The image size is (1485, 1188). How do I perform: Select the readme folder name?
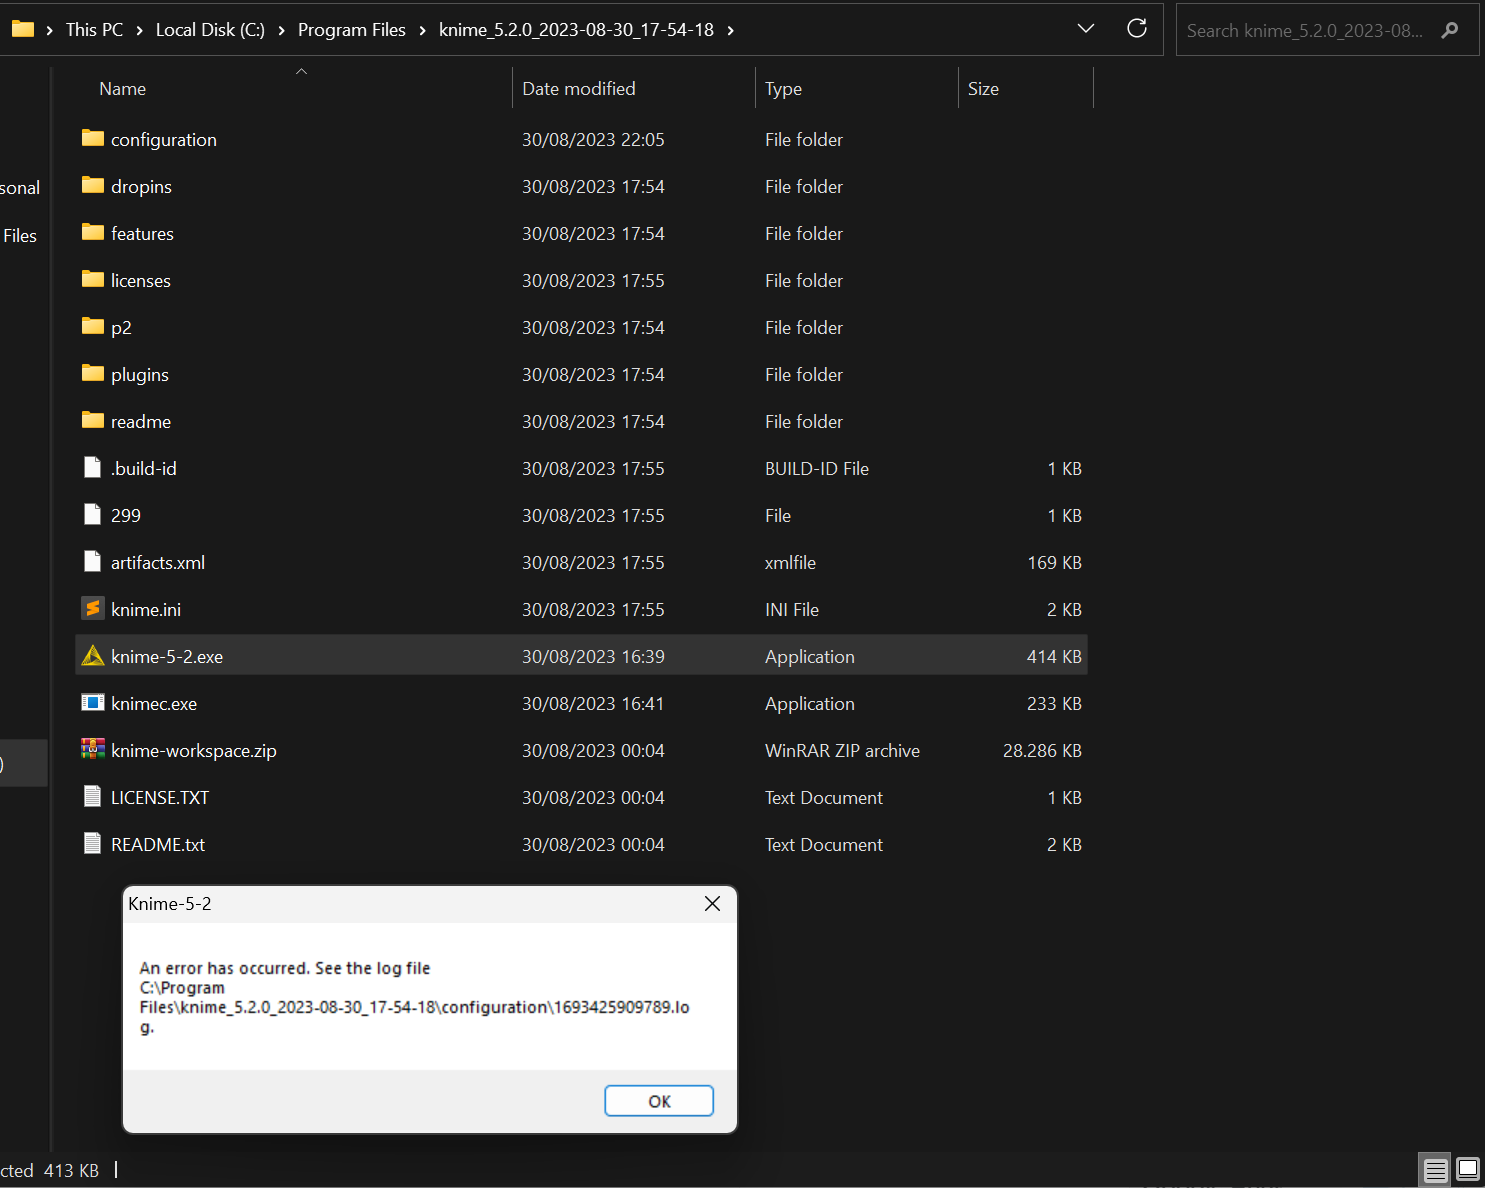click(141, 422)
